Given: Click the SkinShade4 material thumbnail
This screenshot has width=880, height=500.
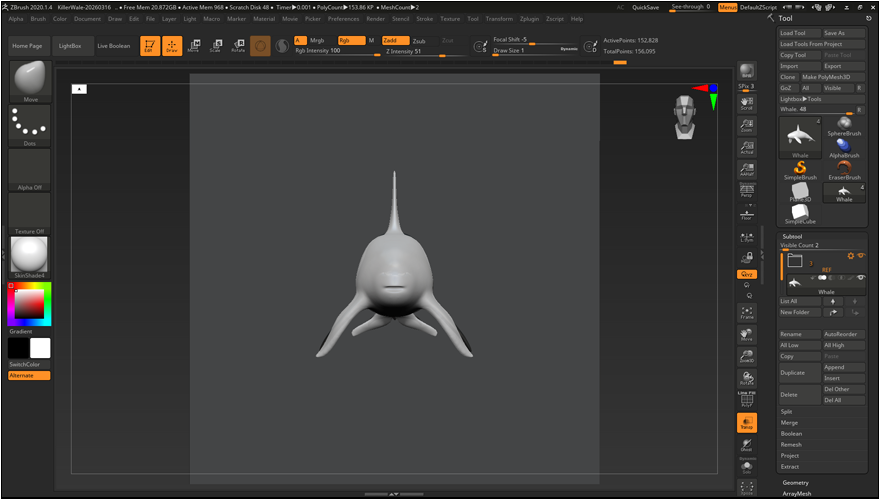Looking at the screenshot, I should [x=29, y=256].
